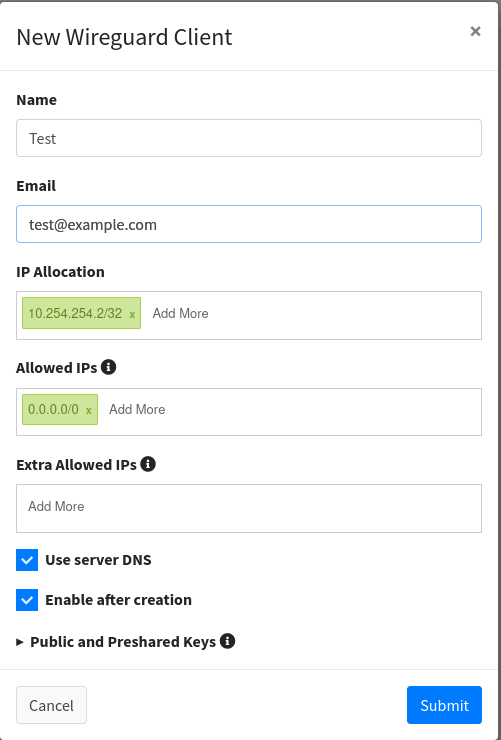Submit the new client form
The image size is (501, 740).
[x=444, y=705]
